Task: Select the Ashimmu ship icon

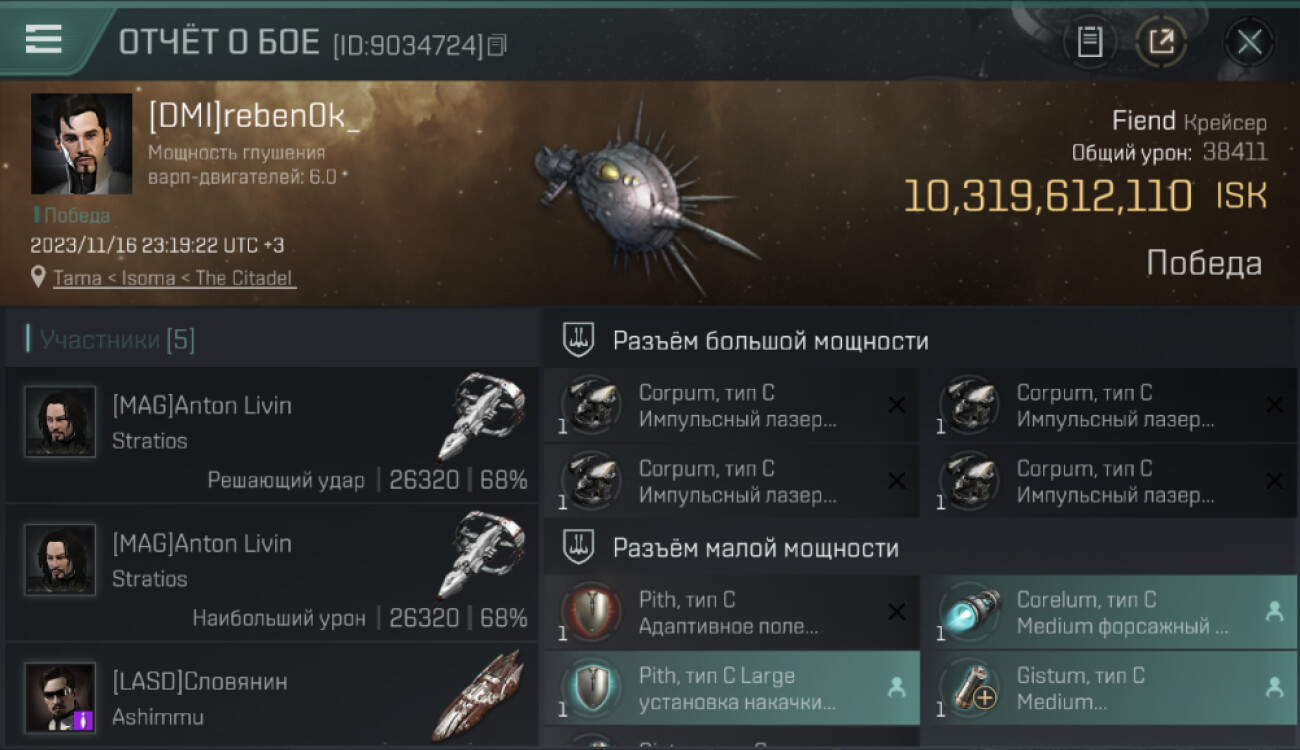Action: pyautogui.click(x=480, y=697)
